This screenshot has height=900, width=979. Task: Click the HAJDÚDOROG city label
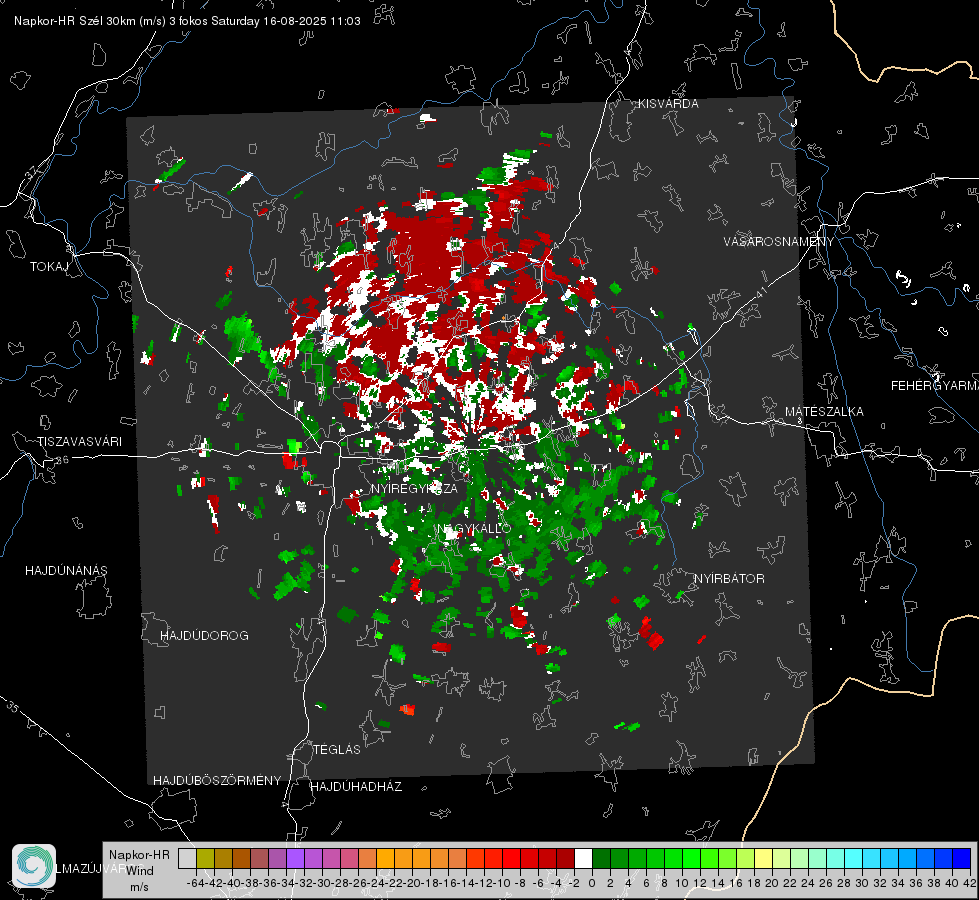pyautogui.click(x=204, y=636)
